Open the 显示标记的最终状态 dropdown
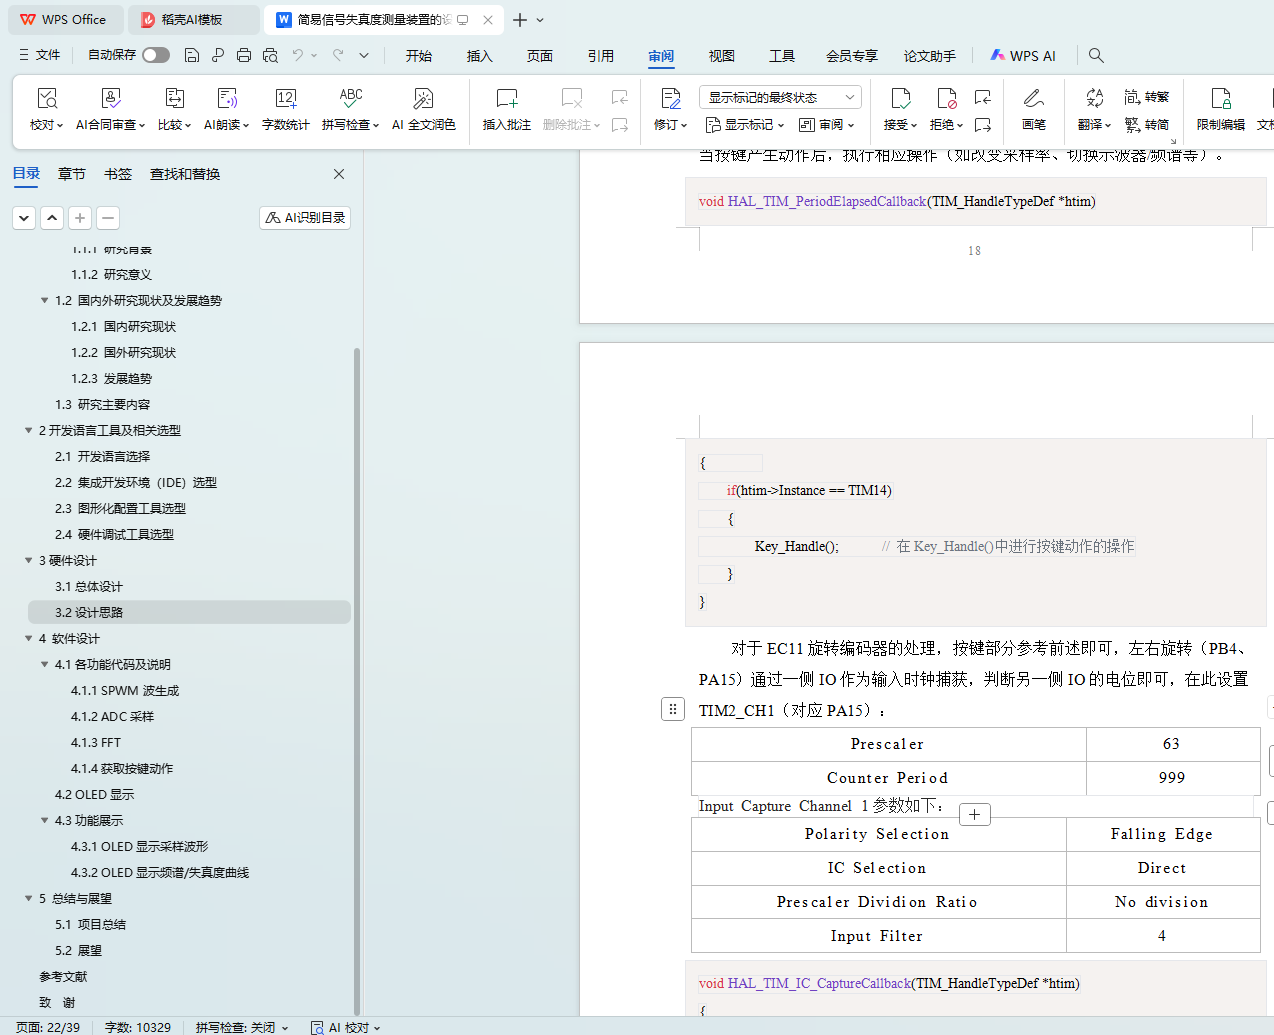The height and width of the screenshot is (1035, 1274). click(x=780, y=97)
